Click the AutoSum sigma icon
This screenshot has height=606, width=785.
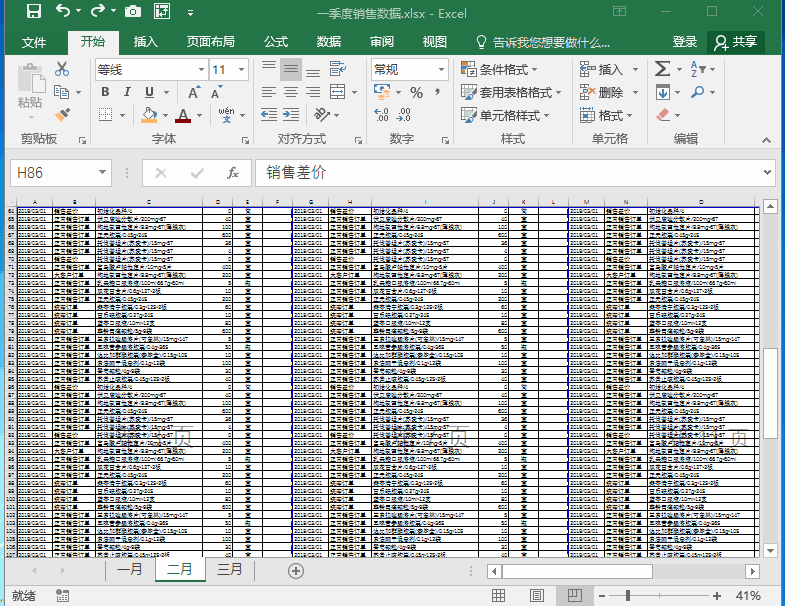662,69
